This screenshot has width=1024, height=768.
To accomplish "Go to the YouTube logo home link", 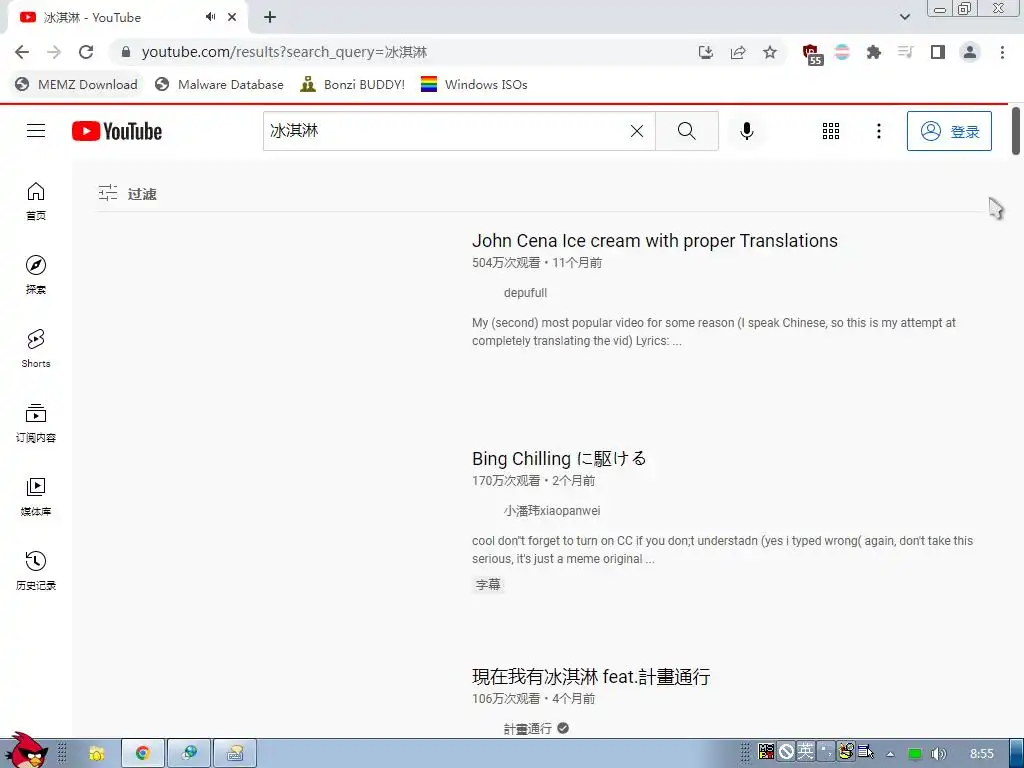I will (x=117, y=131).
